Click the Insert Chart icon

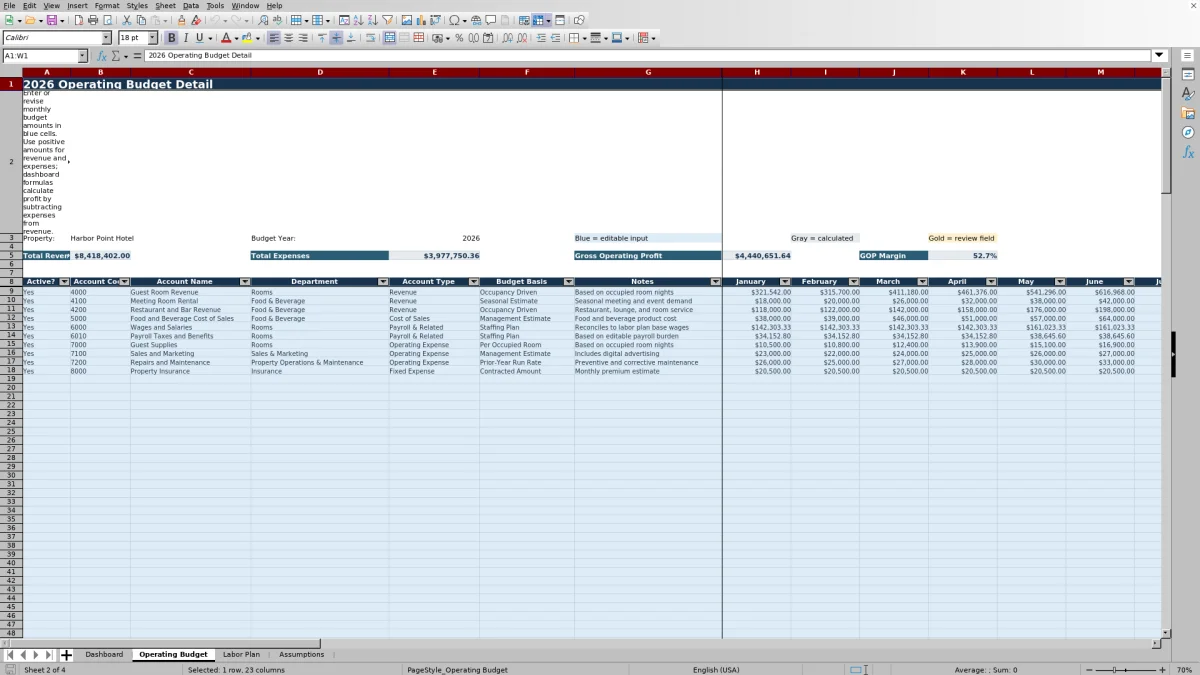[x=421, y=20]
